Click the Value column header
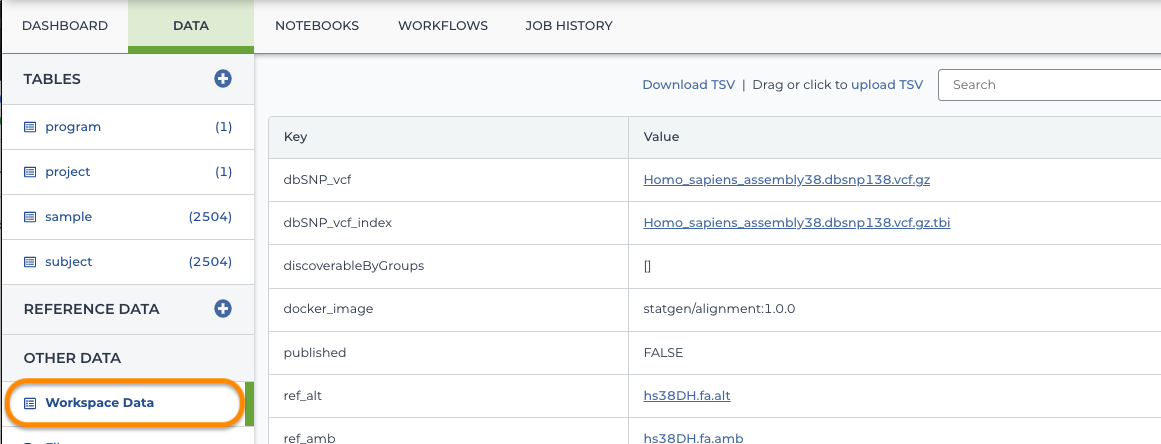The height and width of the screenshot is (444, 1161). coord(894,138)
